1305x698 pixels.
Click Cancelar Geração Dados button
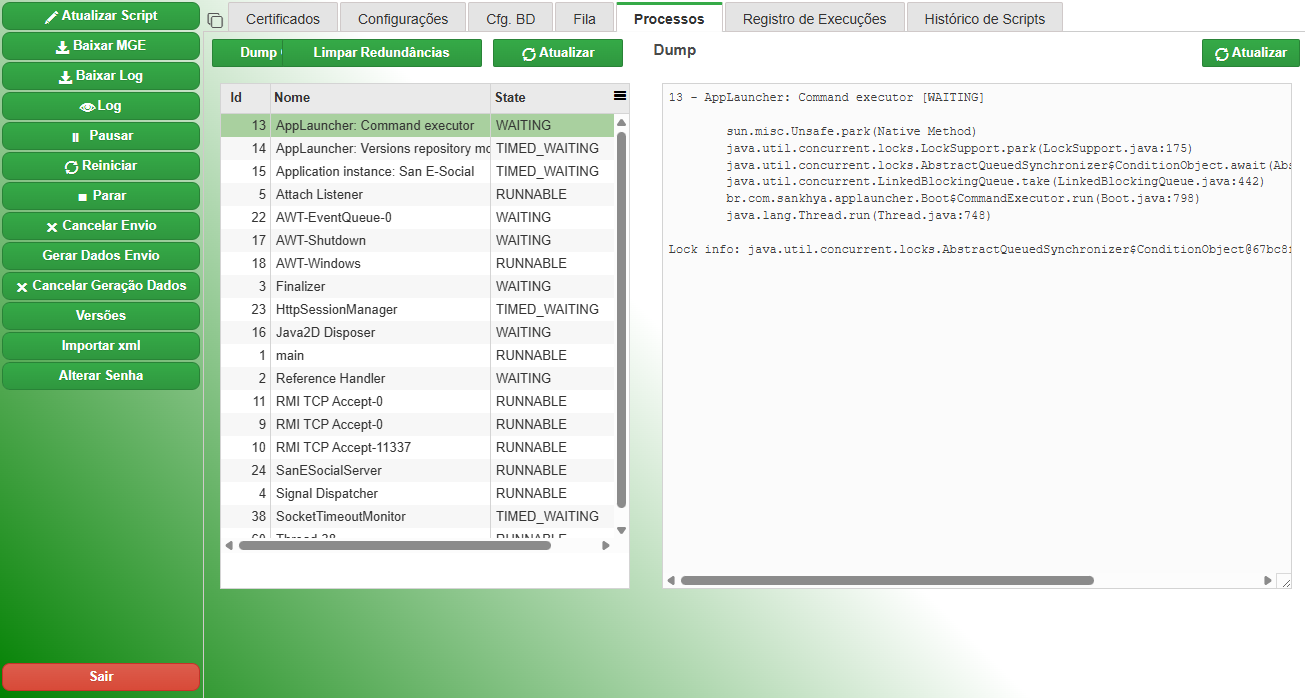101,286
